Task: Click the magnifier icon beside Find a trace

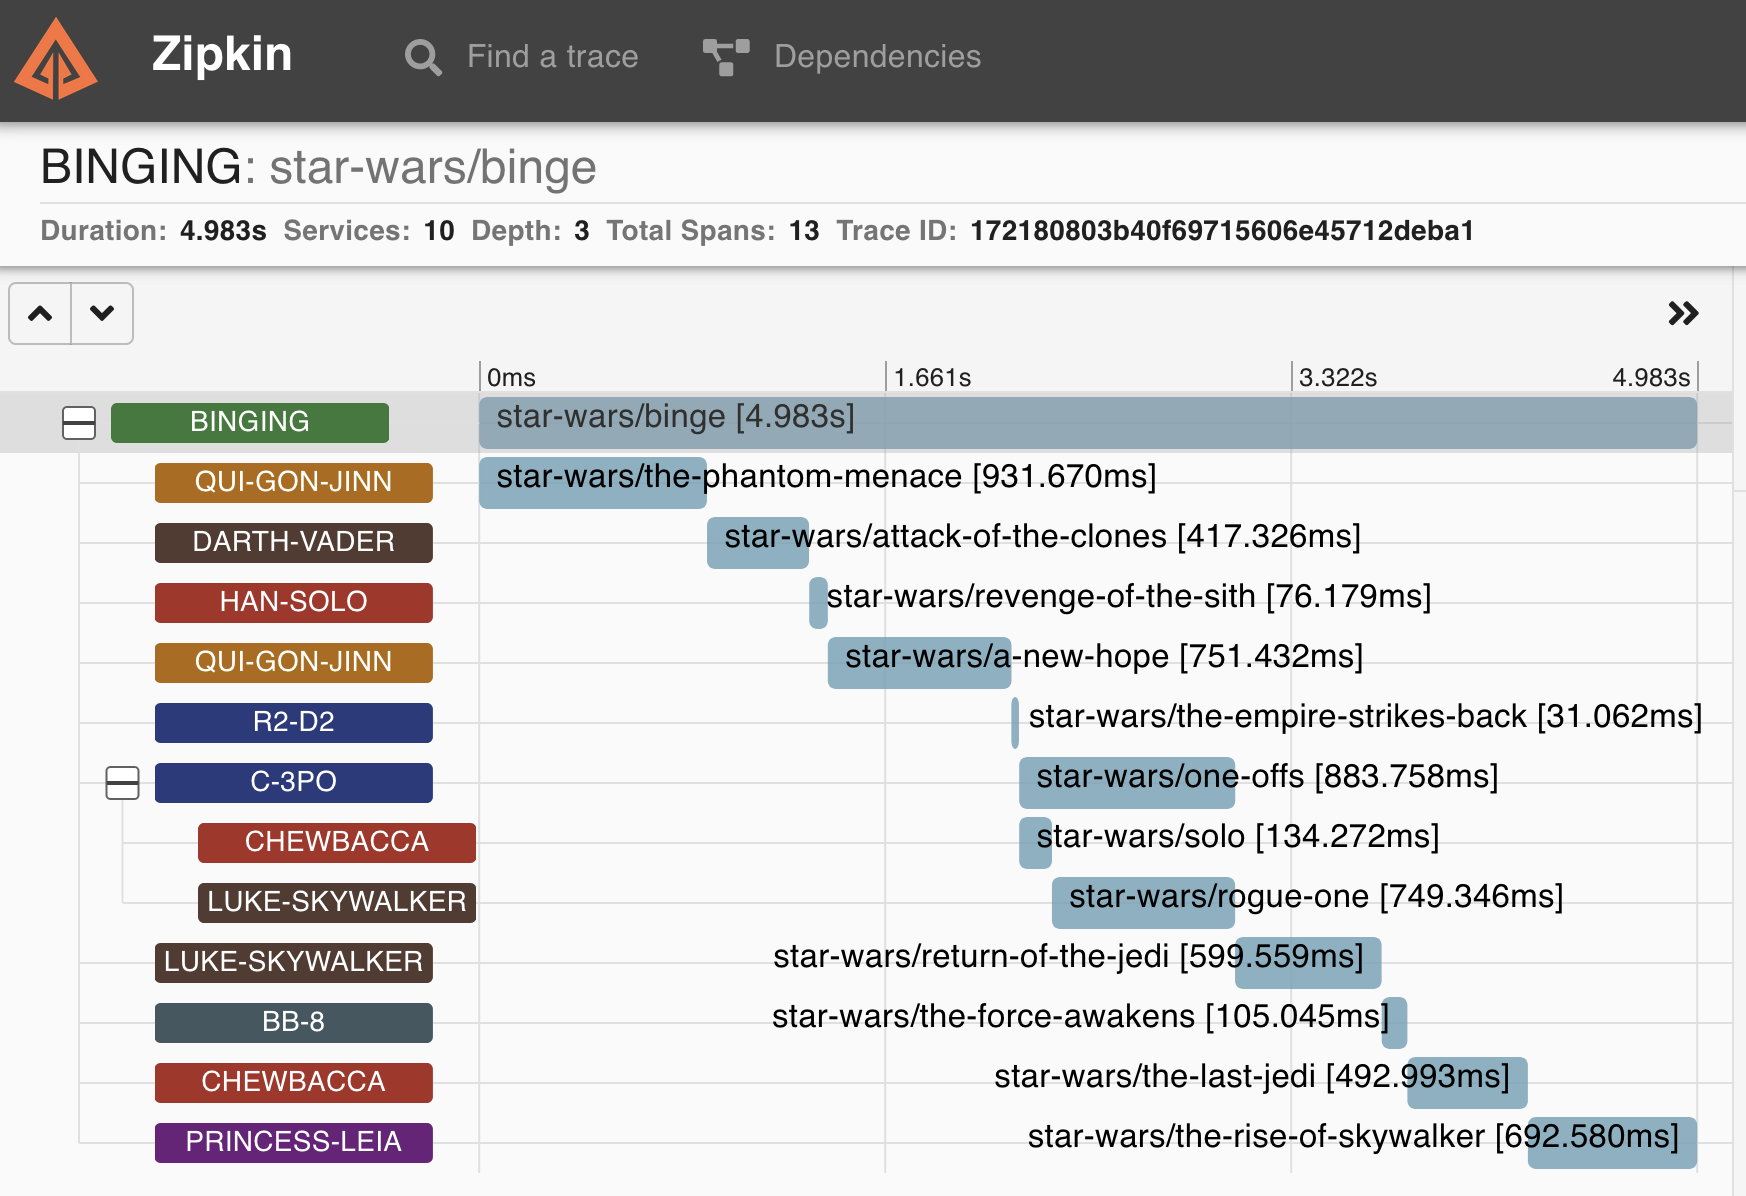Action: (x=423, y=57)
